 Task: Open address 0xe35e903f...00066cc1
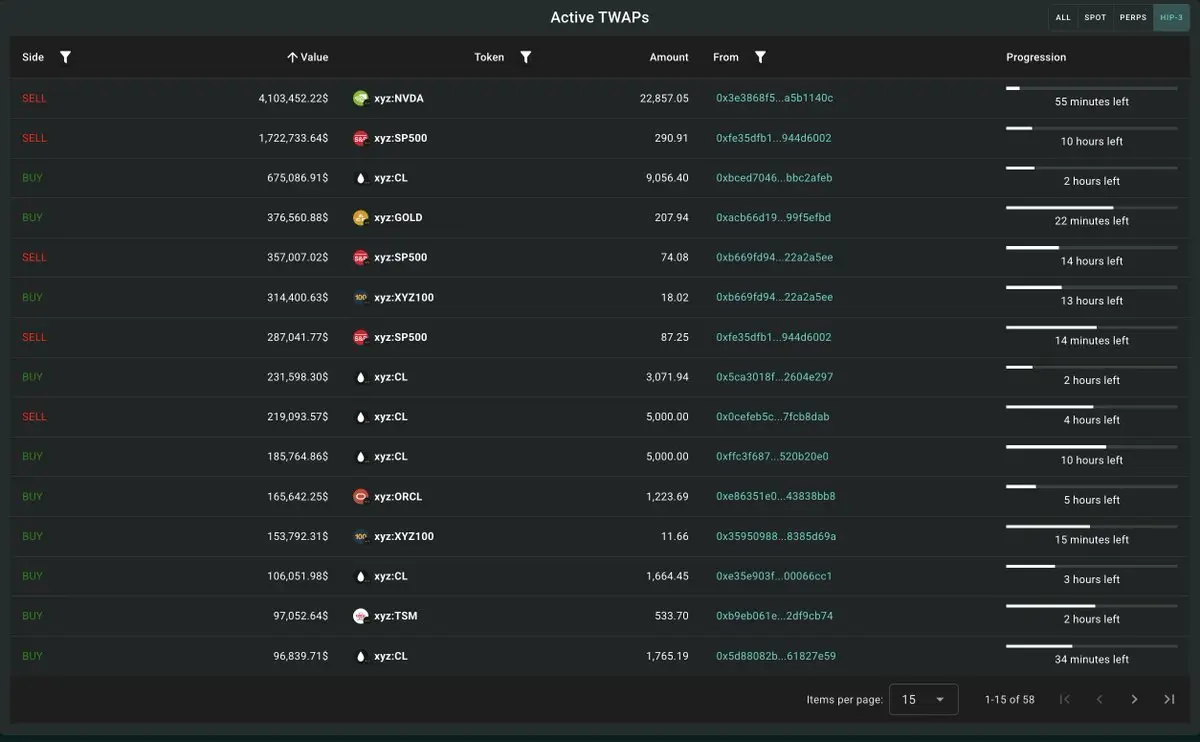coord(774,576)
